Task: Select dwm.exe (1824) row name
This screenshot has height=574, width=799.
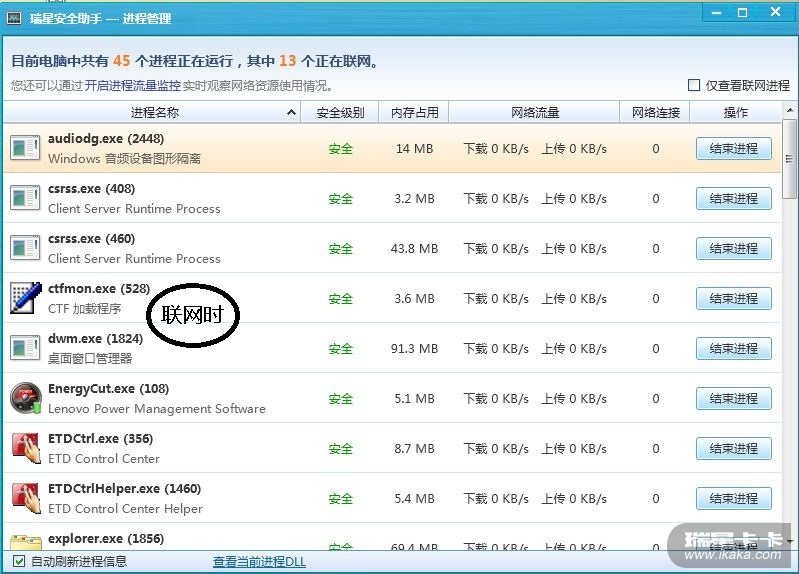Action: tap(95, 338)
